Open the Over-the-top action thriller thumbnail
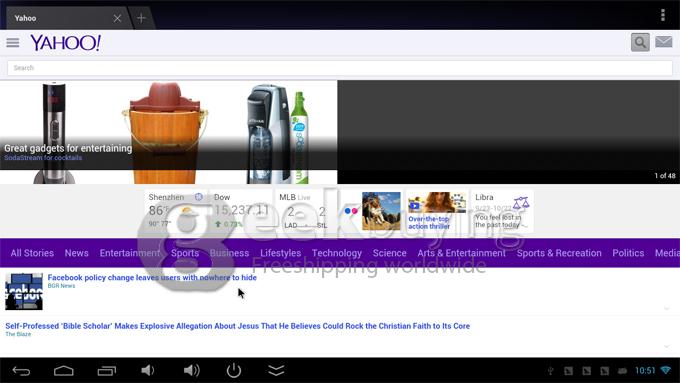Viewport: 680px width, 383px height. point(437,211)
